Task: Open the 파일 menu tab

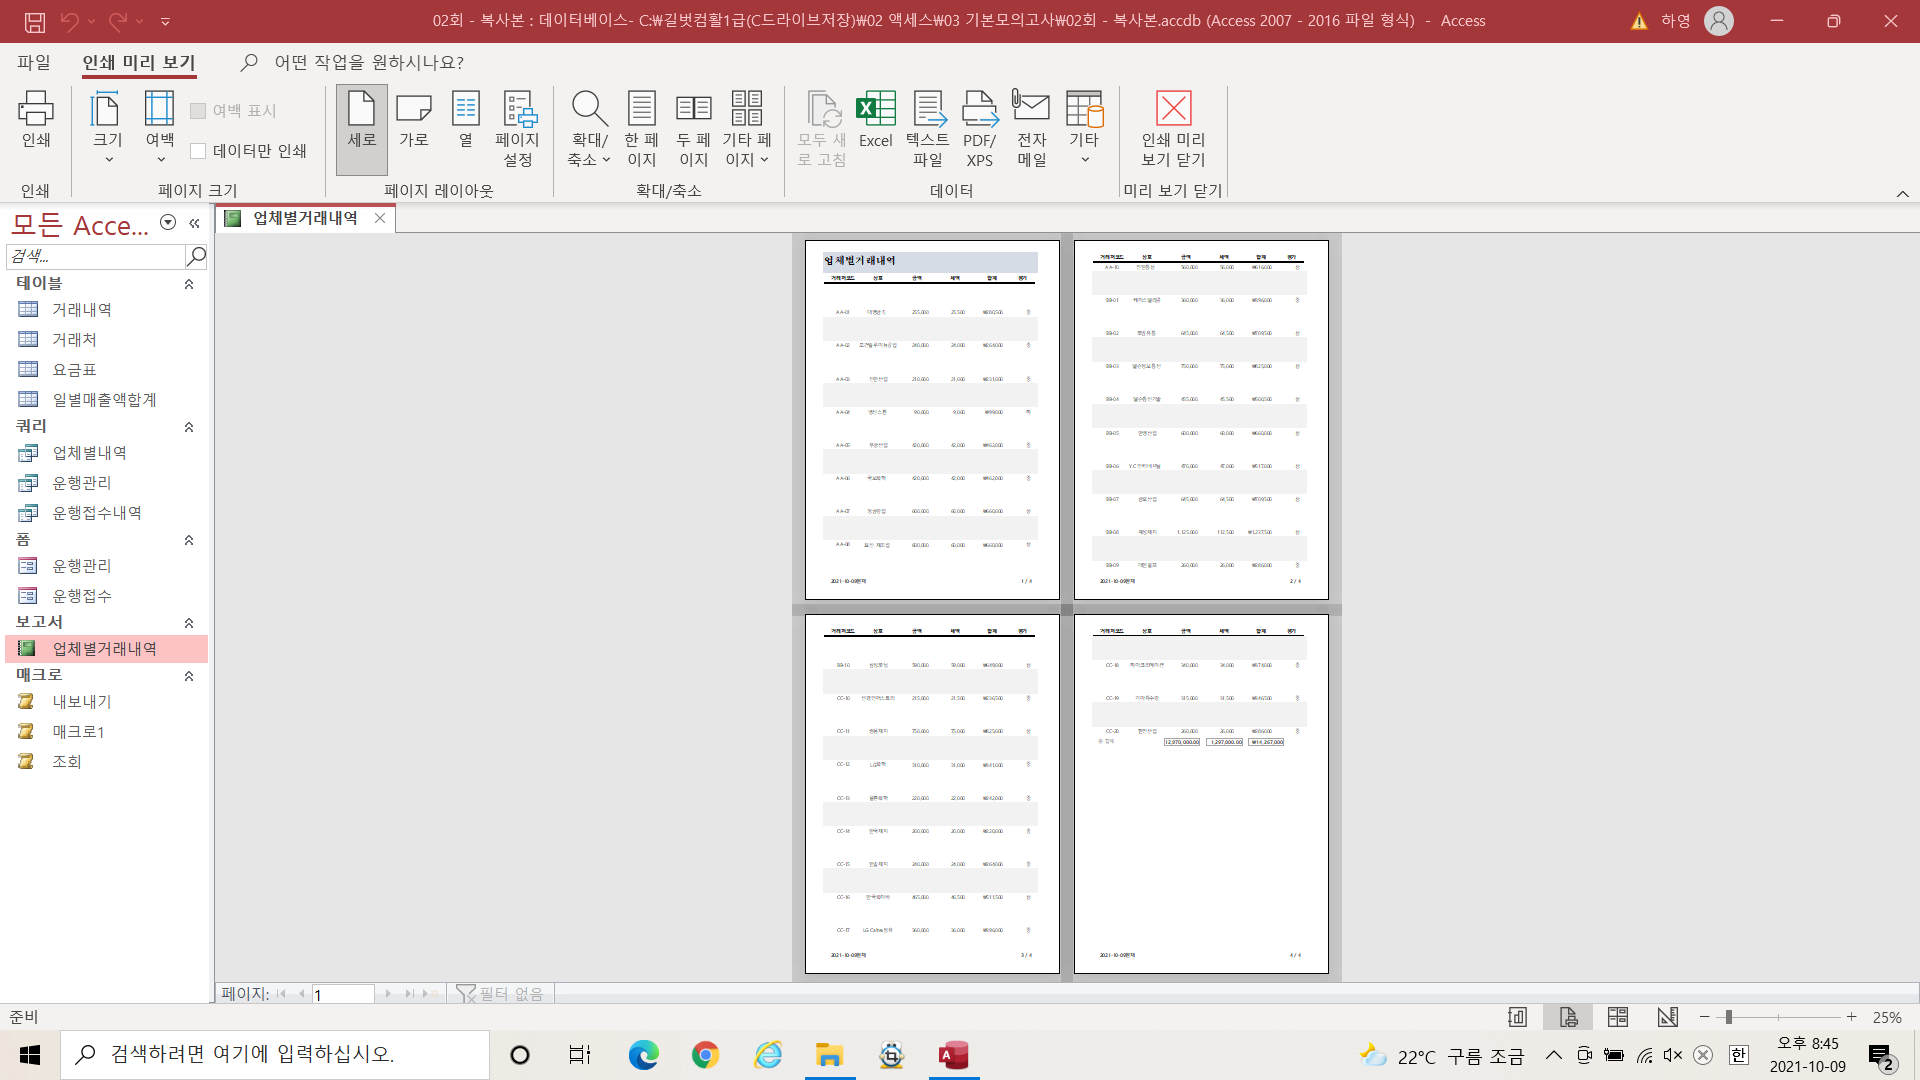Action: [x=33, y=62]
